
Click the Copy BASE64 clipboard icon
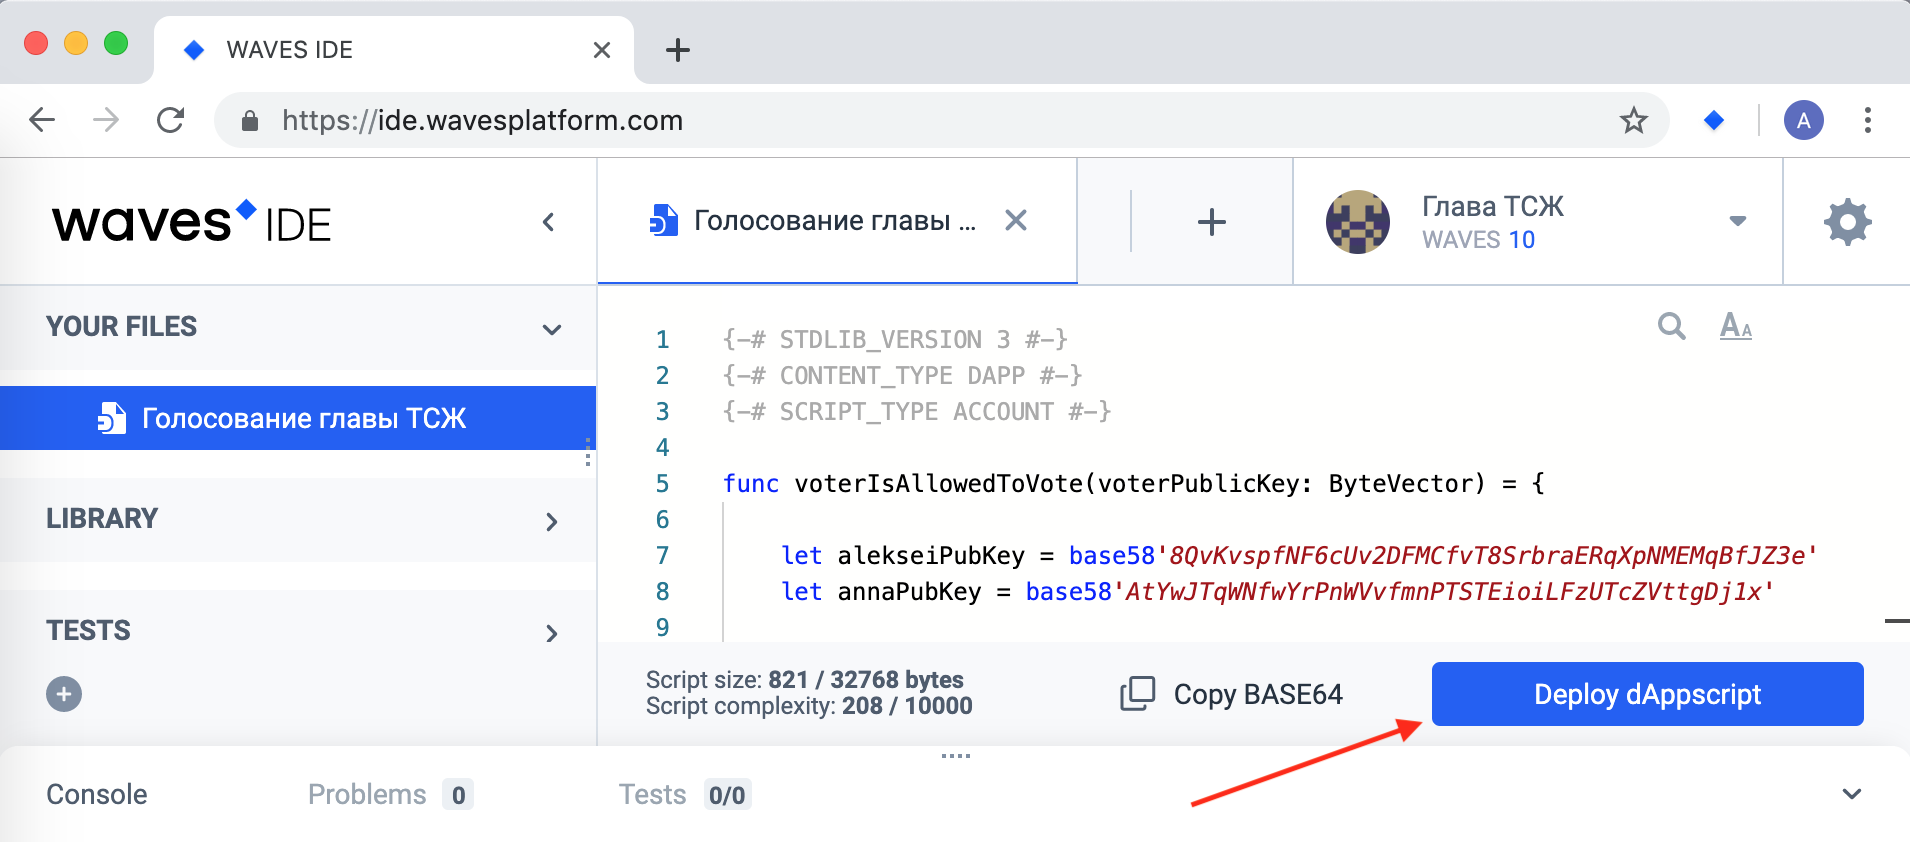click(1137, 694)
